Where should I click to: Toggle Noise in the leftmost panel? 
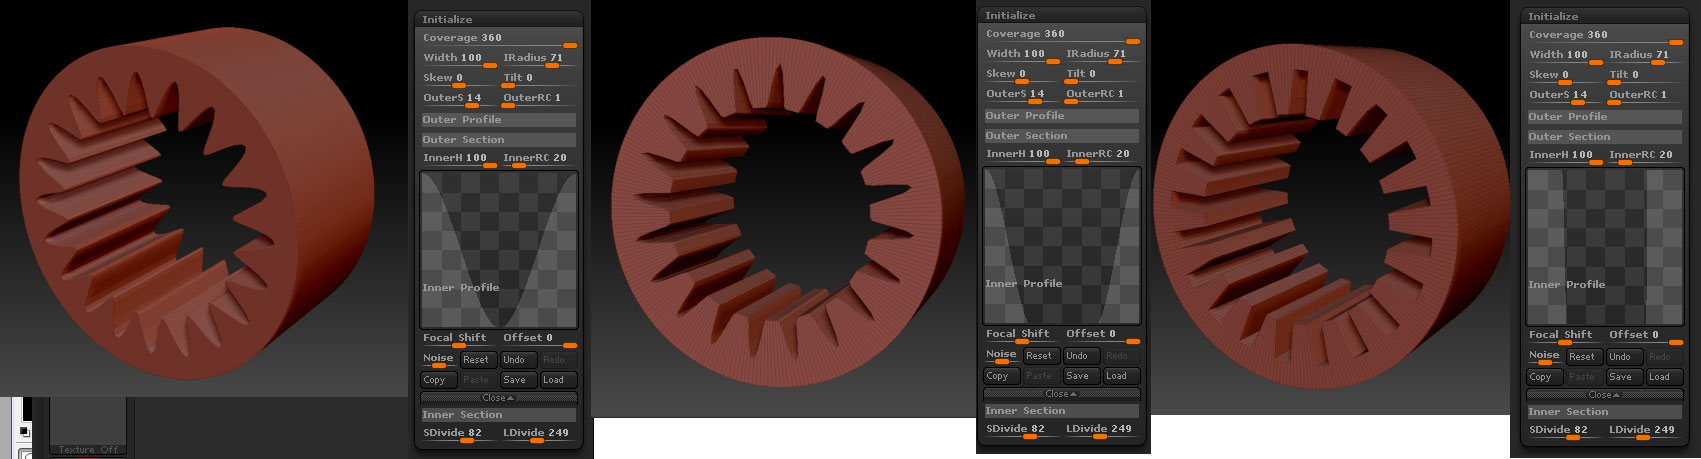[x=437, y=358]
